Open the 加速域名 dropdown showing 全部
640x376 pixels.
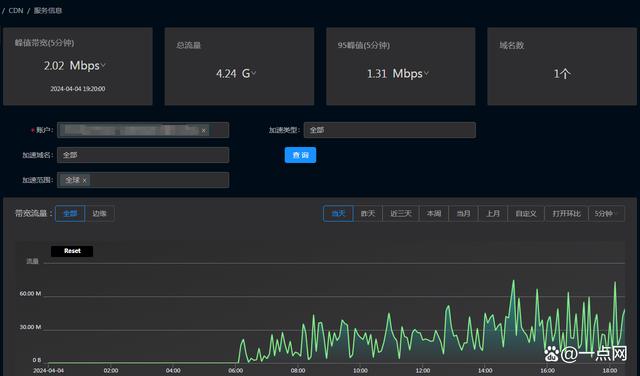(143, 155)
